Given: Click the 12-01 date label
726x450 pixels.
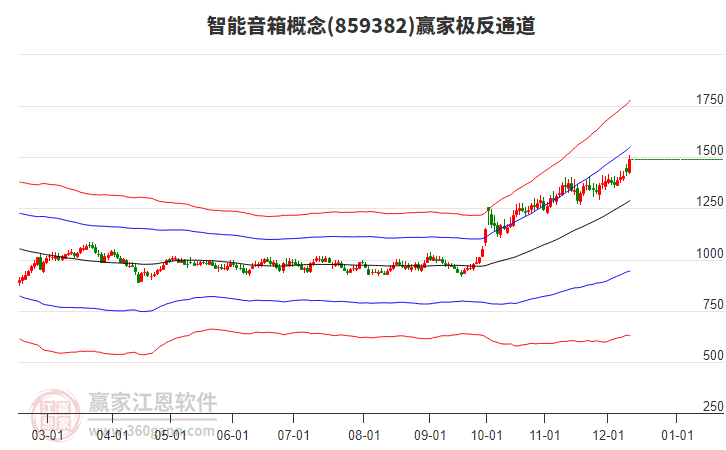Looking at the screenshot, I should coord(608,435).
